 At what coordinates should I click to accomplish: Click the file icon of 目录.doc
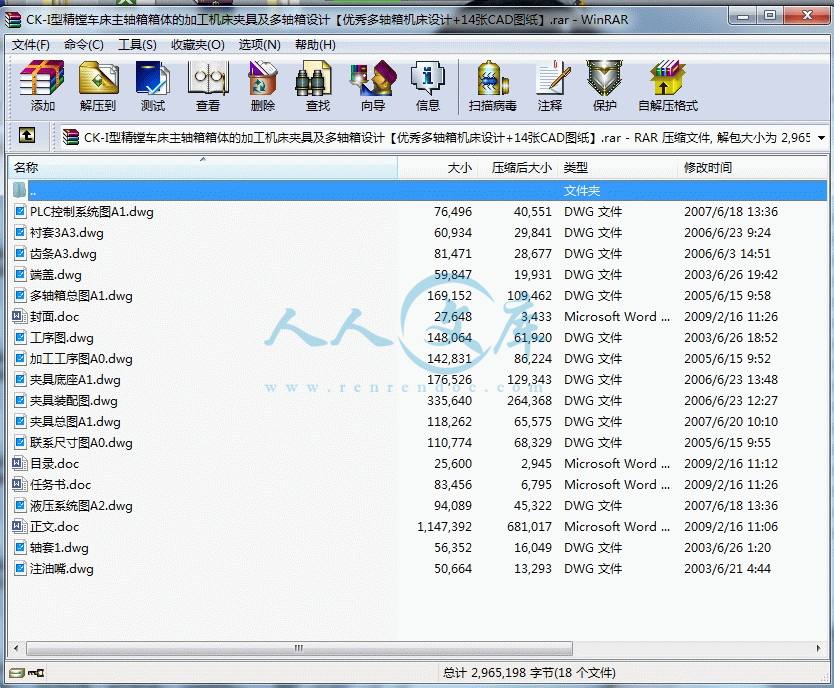pos(20,464)
